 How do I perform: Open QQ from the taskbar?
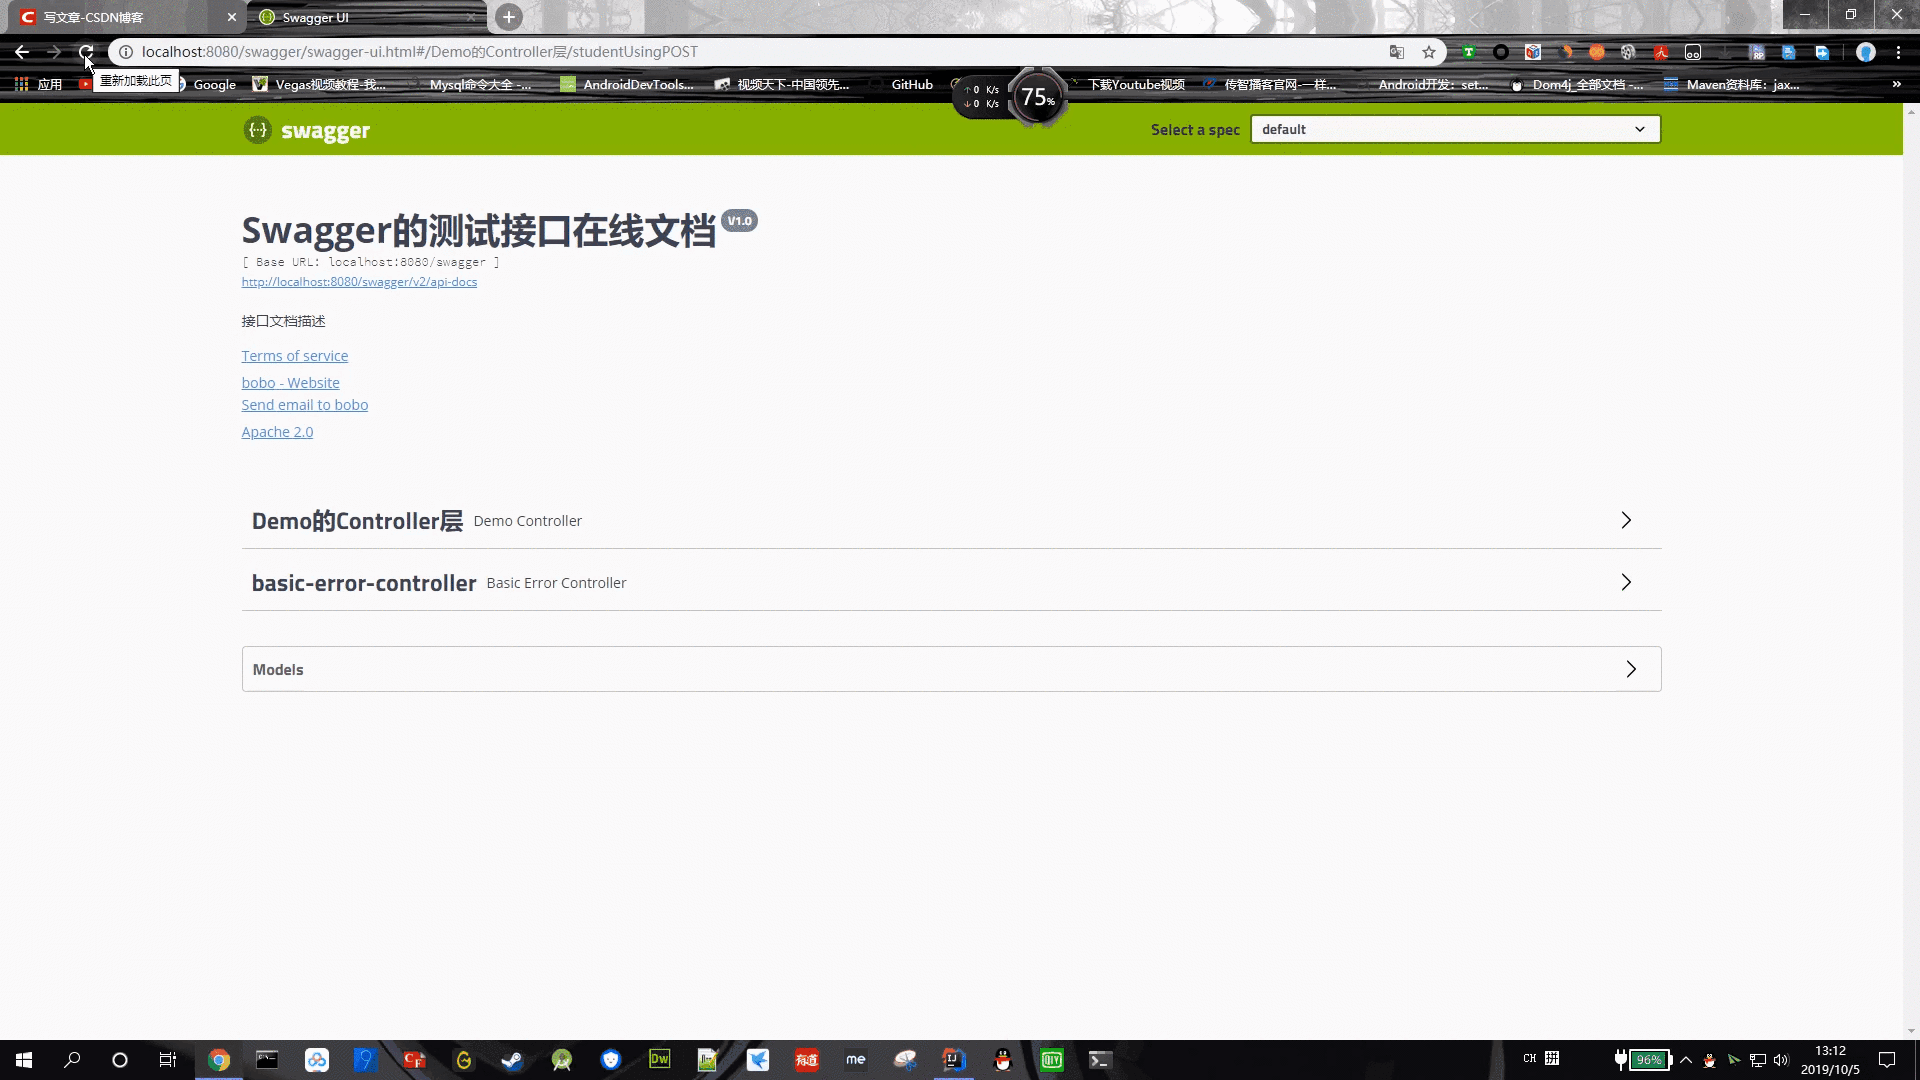pos(1003,1060)
